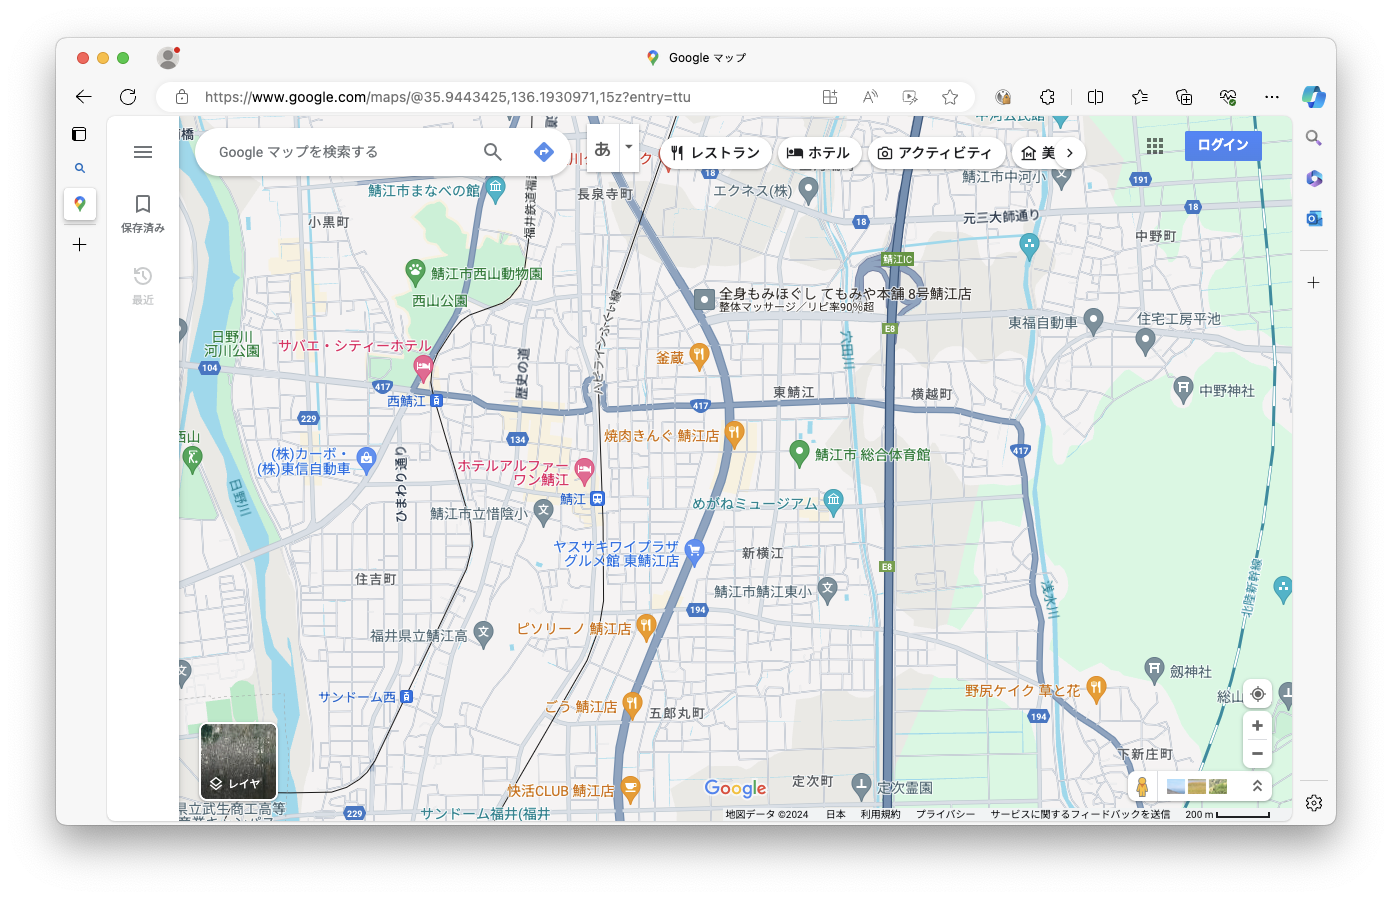Click the 西山動物園 zoo pin

415,270
